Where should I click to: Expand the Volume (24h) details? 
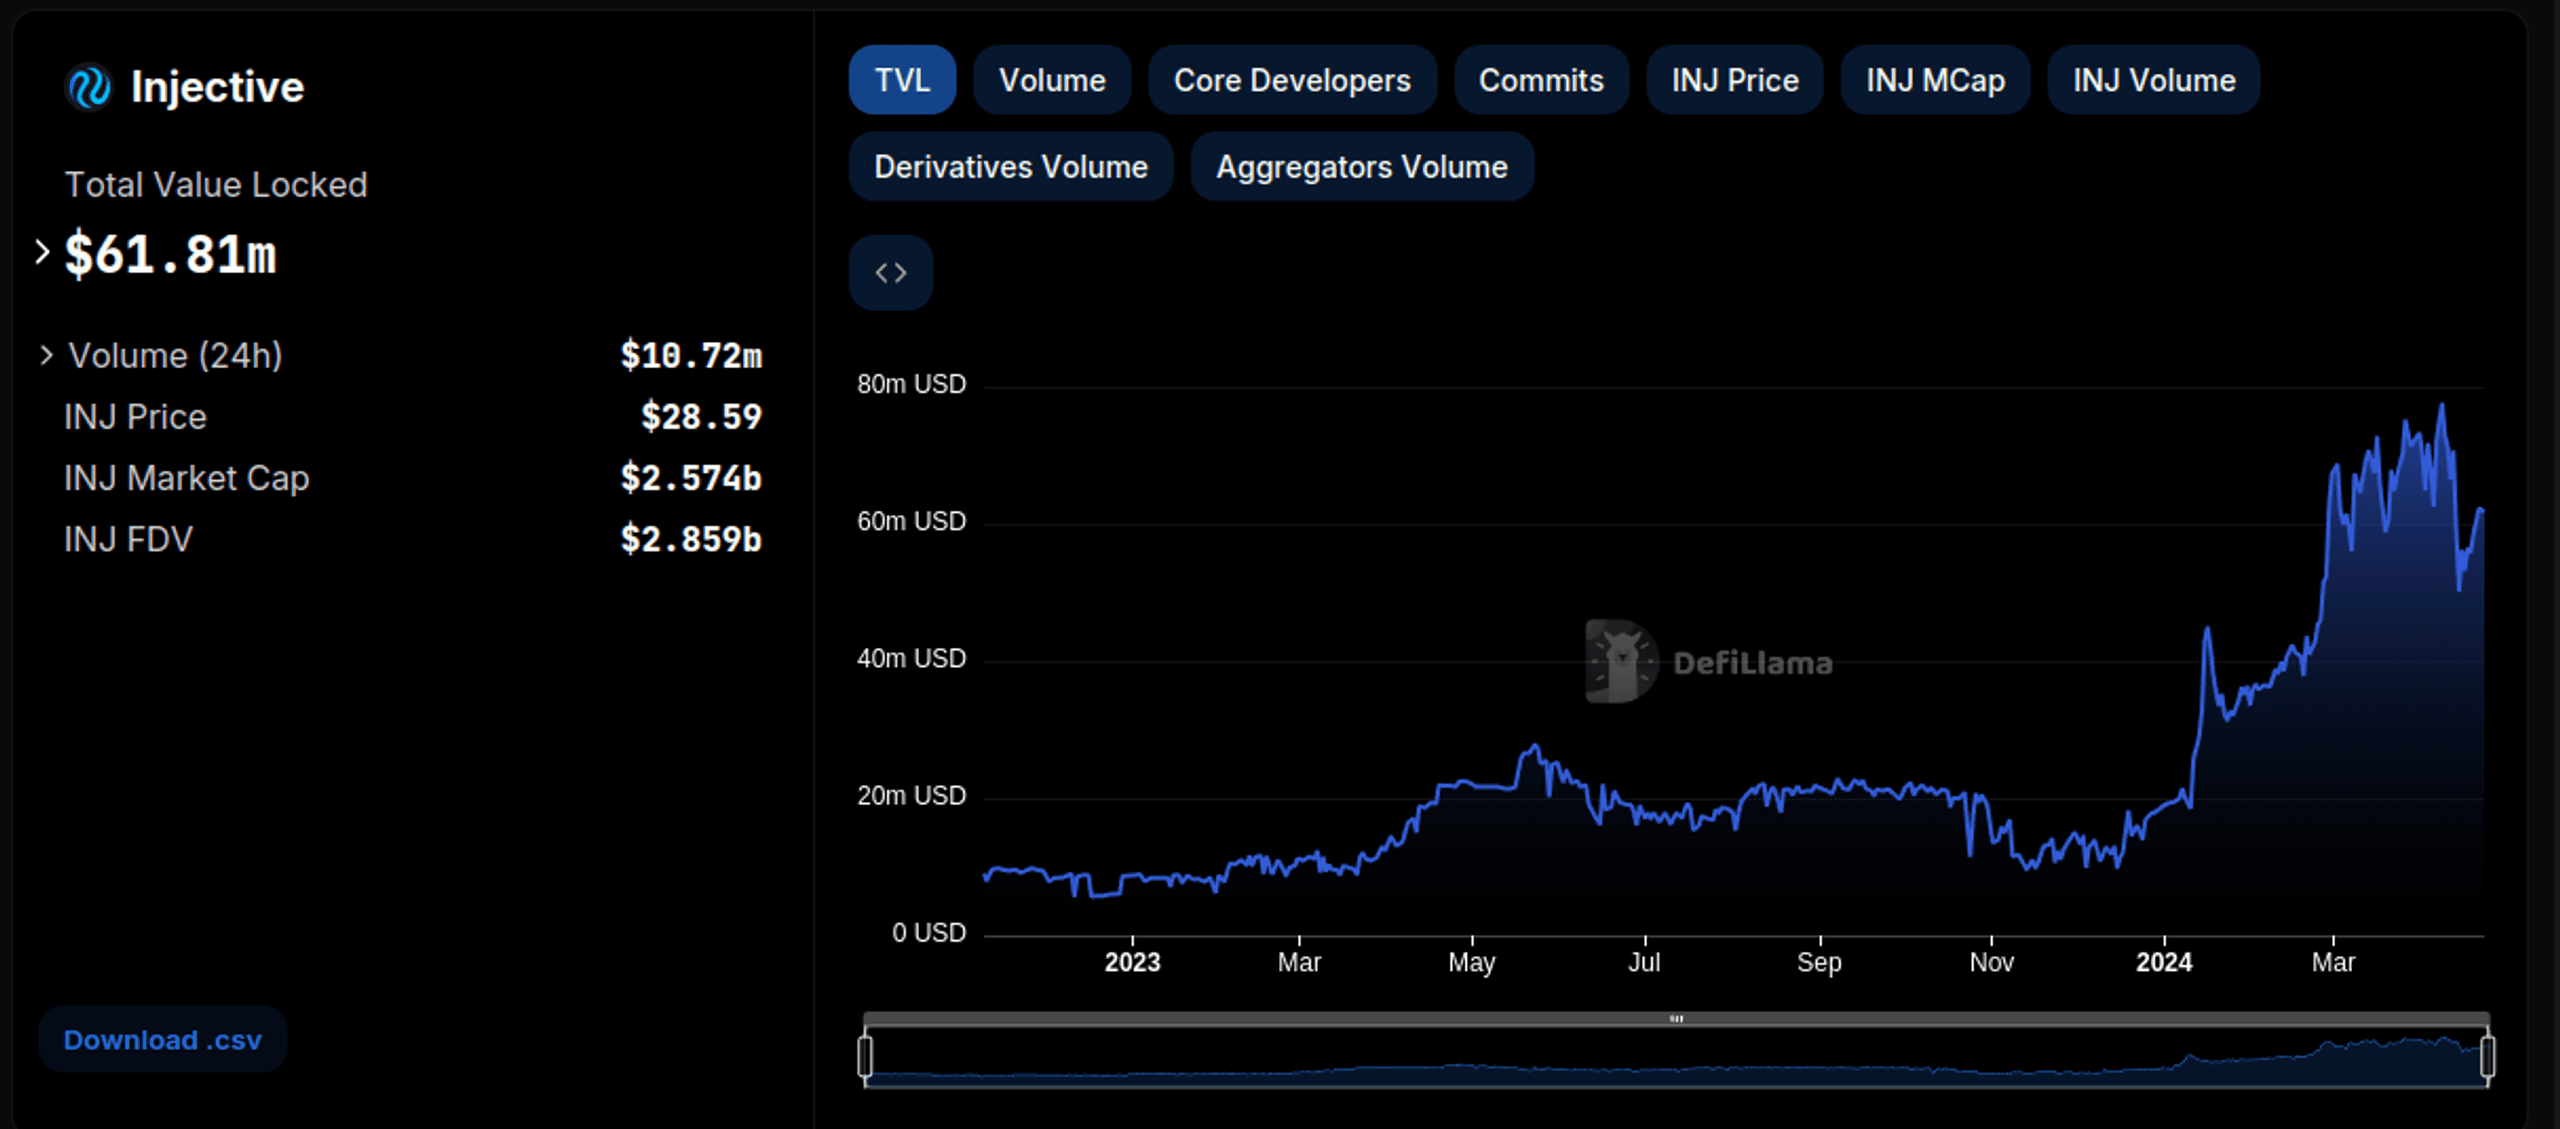(x=45, y=355)
